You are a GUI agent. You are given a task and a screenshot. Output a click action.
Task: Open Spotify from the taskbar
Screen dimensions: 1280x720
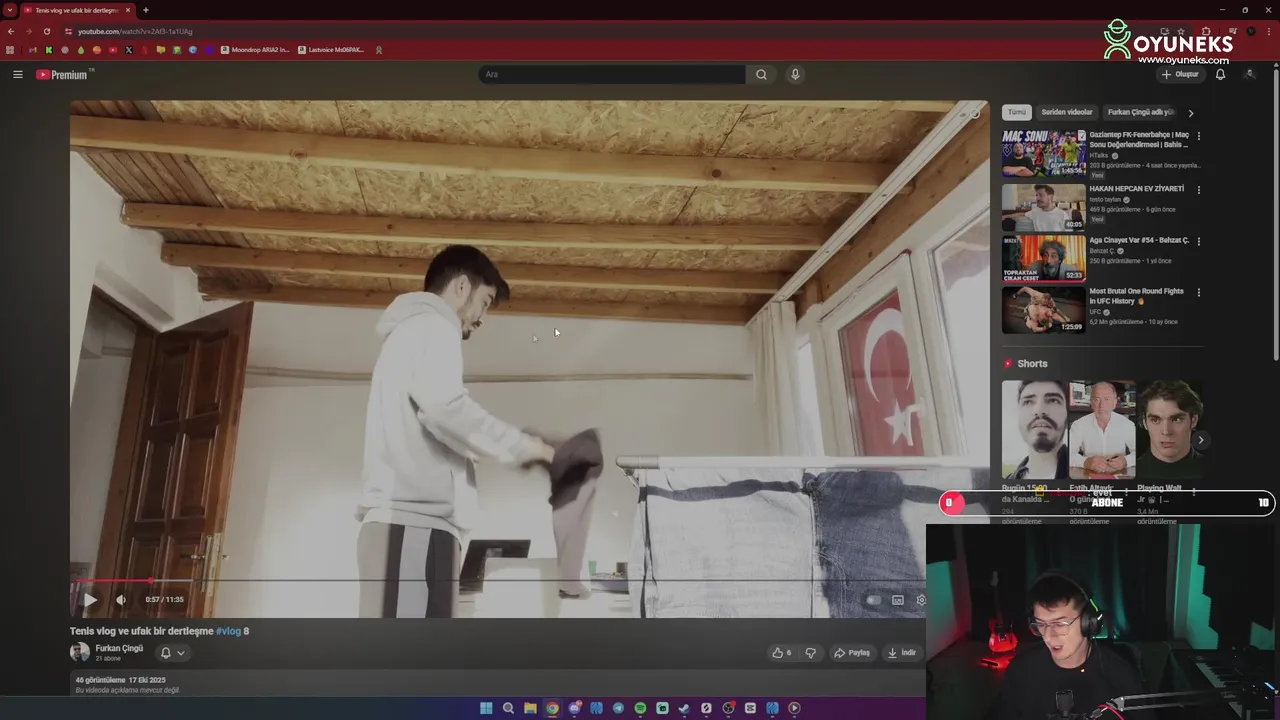pyautogui.click(x=640, y=708)
